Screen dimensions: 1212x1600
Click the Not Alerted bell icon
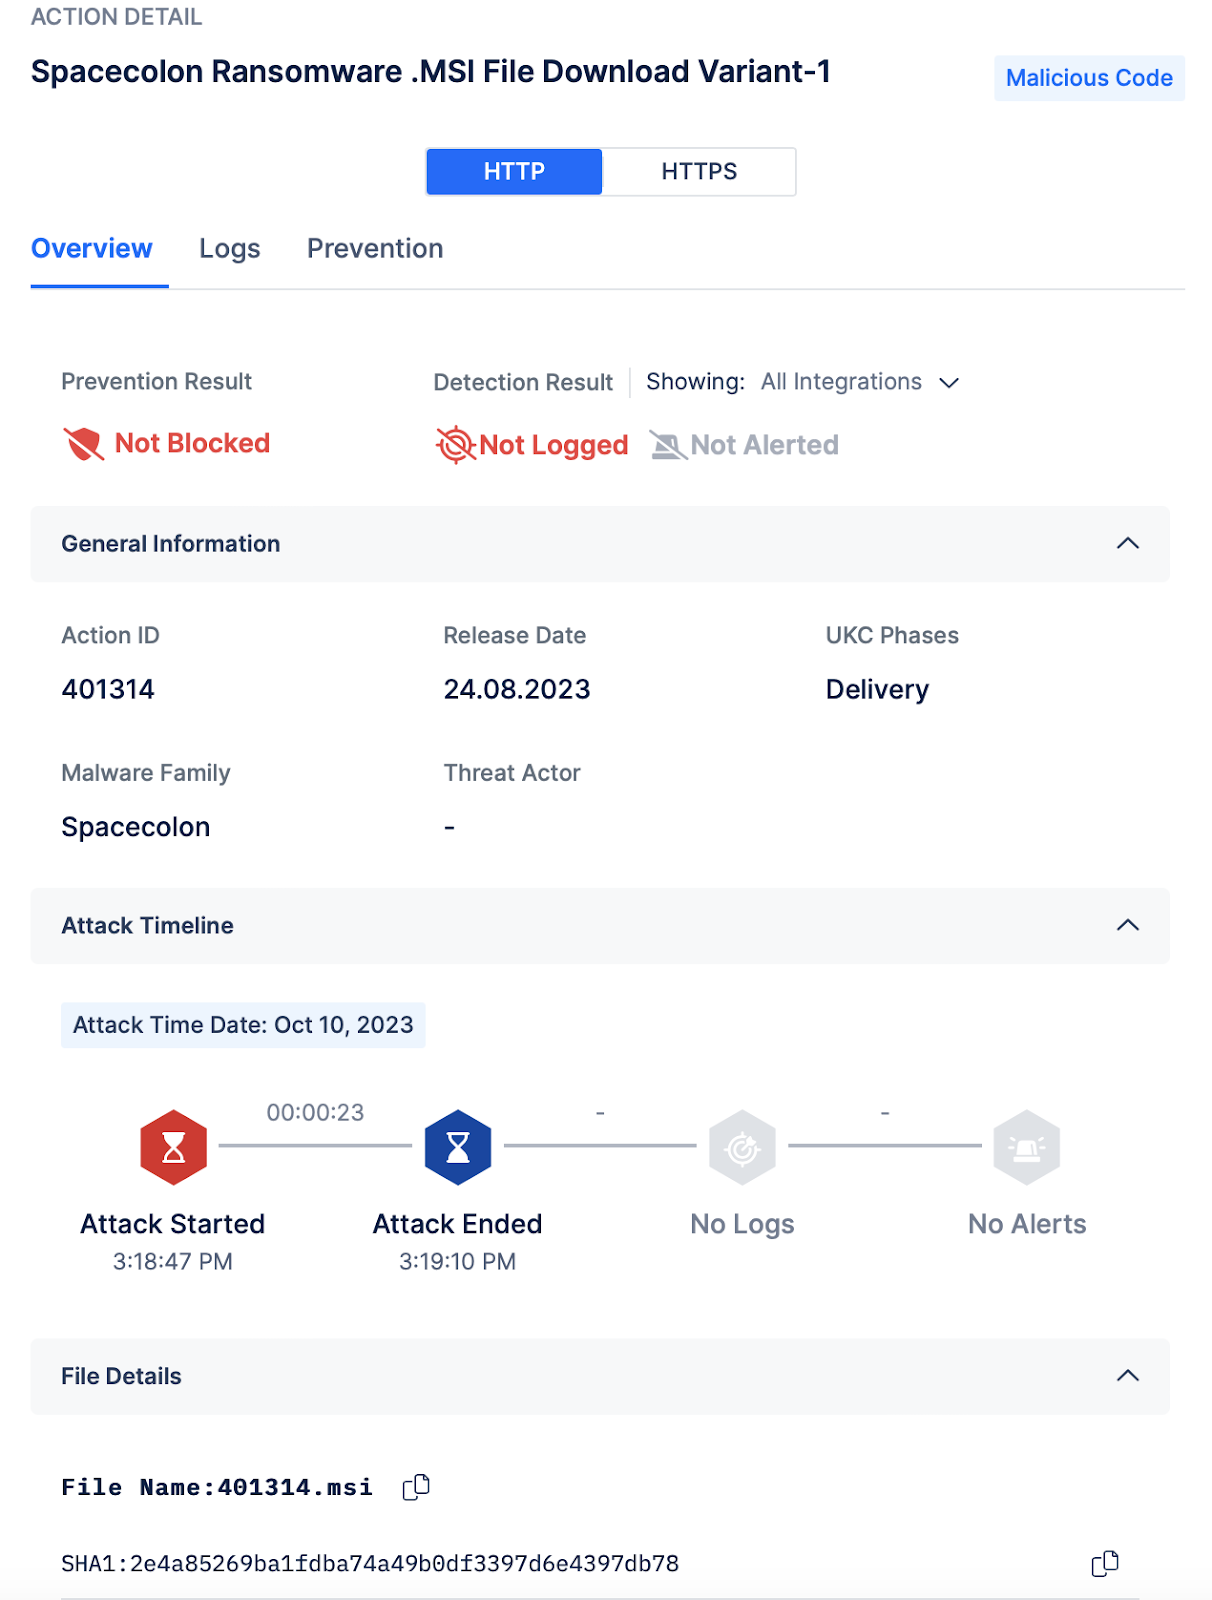click(x=667, y=445)
